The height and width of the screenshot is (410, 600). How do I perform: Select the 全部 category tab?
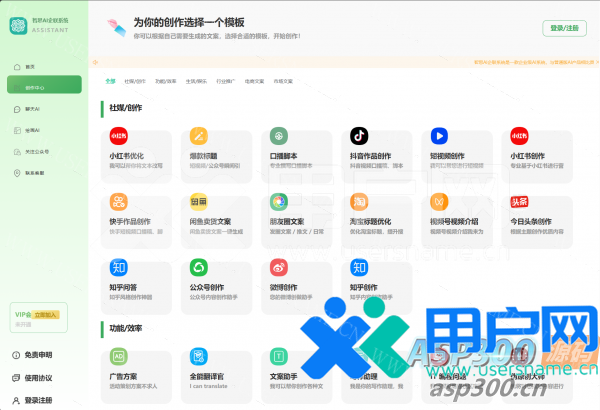click(x=110, y=79)
